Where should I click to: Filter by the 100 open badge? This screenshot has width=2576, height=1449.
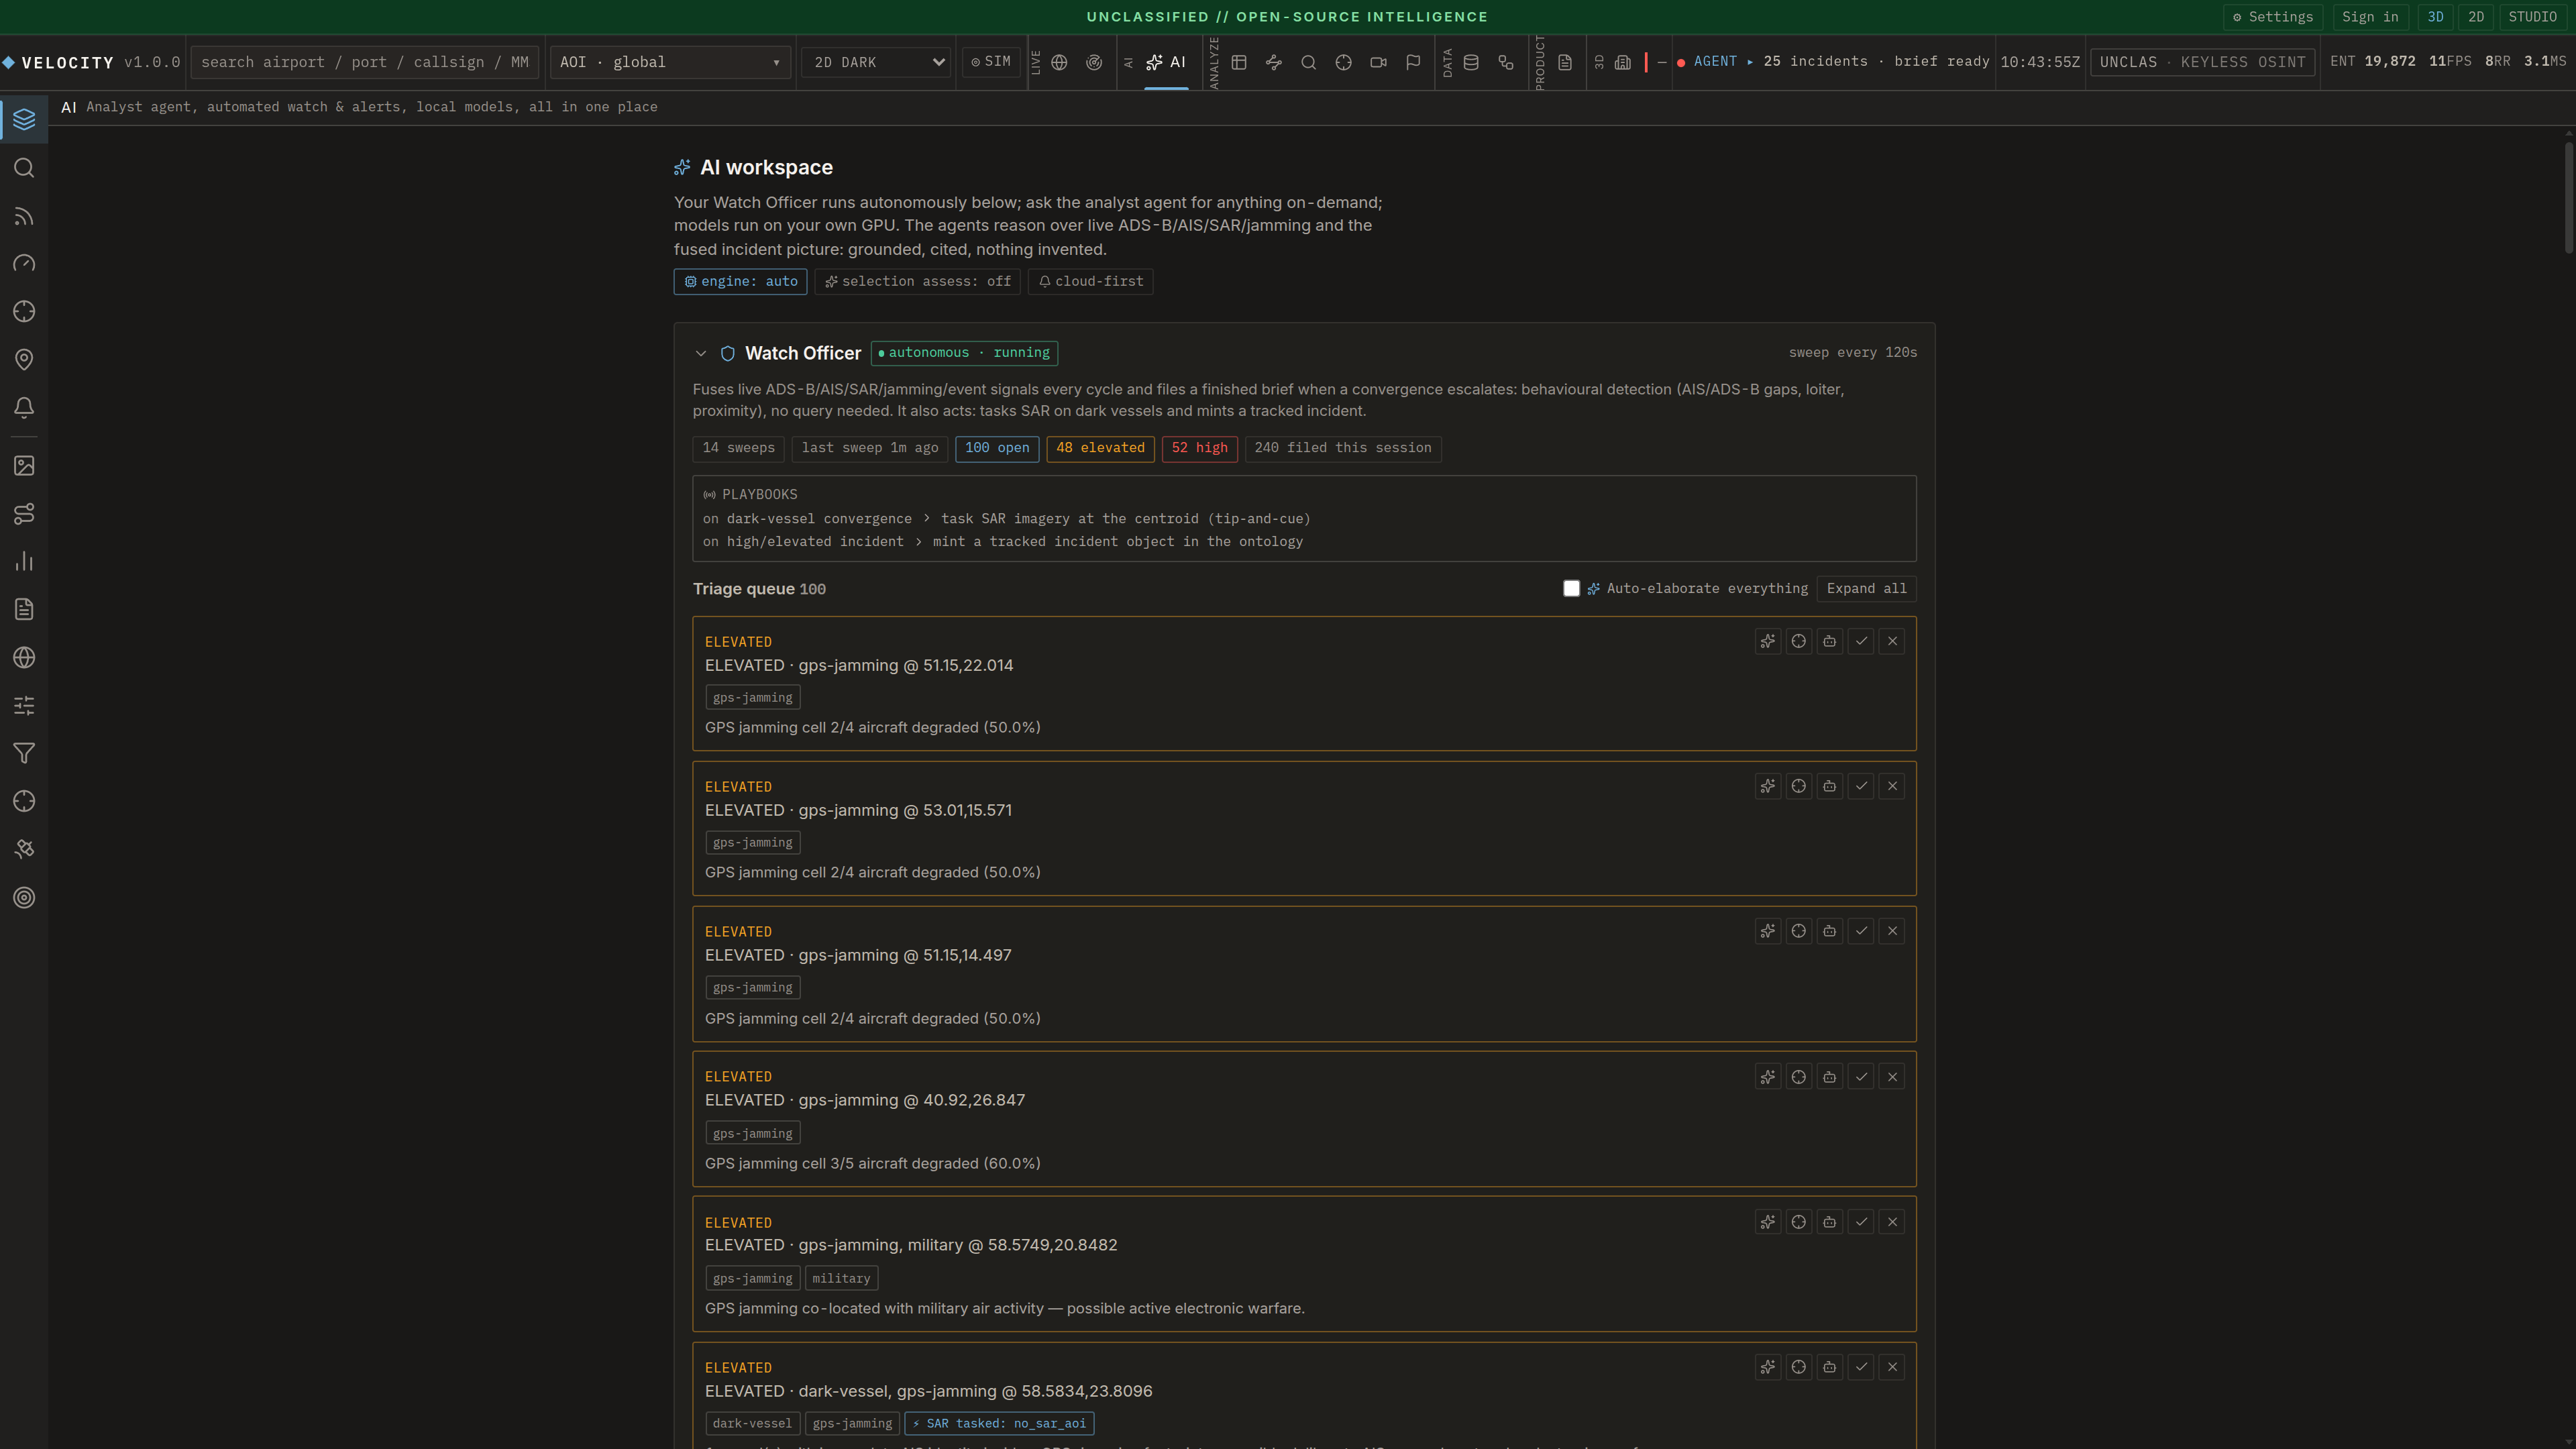(x=997, y=449)
